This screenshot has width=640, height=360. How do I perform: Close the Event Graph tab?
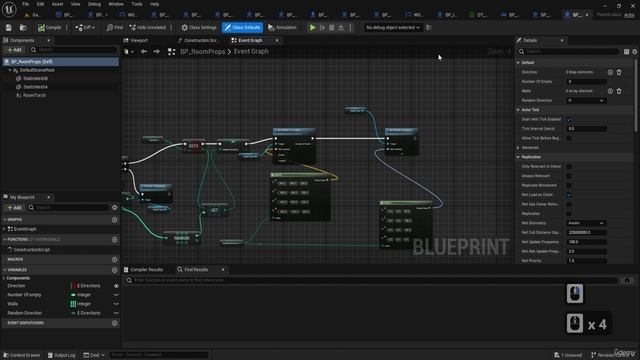tap(277, 40)
